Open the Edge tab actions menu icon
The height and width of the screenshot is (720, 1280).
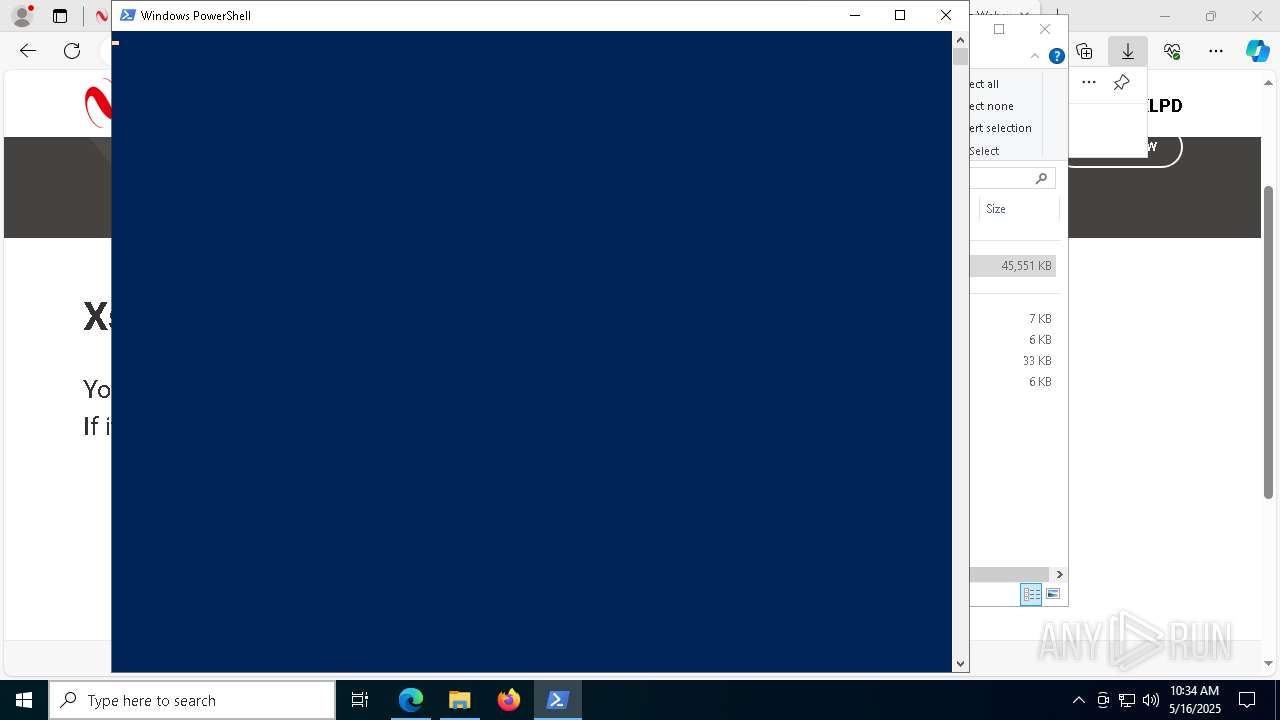click(60, 16)
